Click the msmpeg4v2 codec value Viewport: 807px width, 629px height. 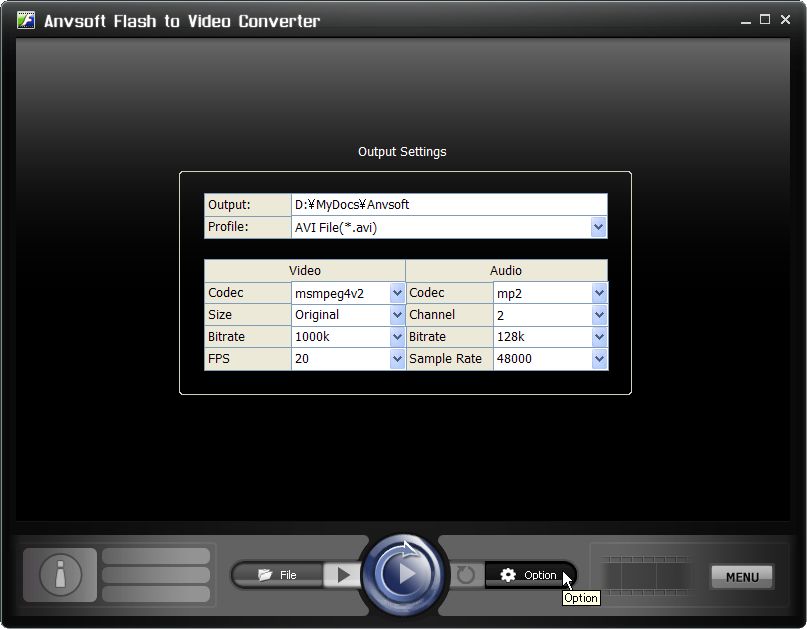(x=329, y=293)
